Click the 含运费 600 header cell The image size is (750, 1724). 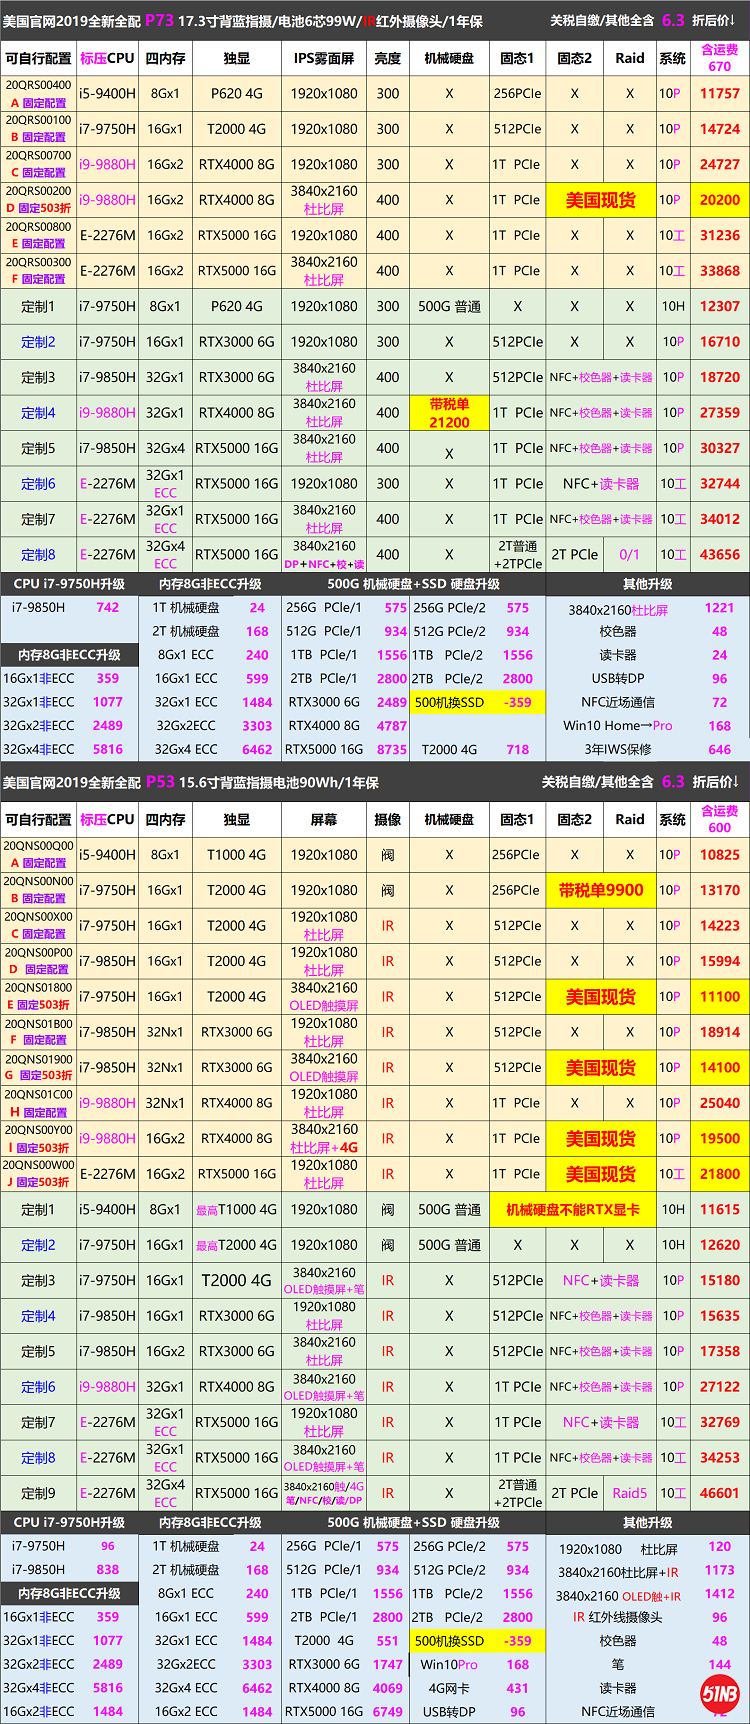pos(719,819)
